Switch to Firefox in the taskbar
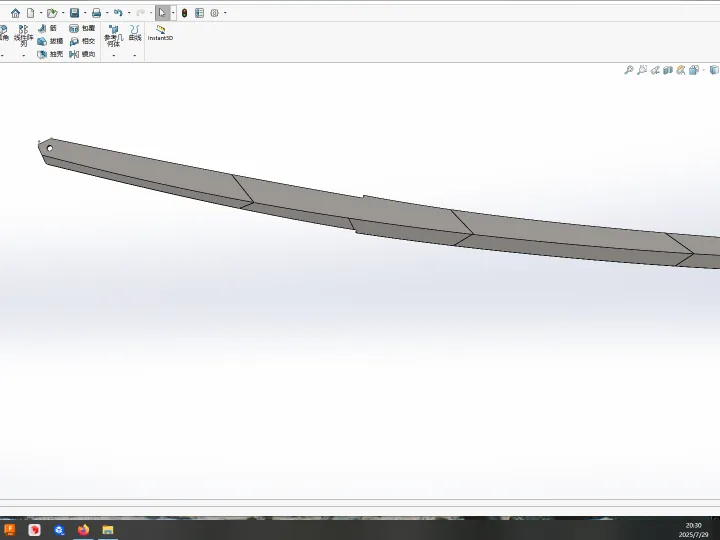Screen dimensions: 720x540 [x=83, y=529]
